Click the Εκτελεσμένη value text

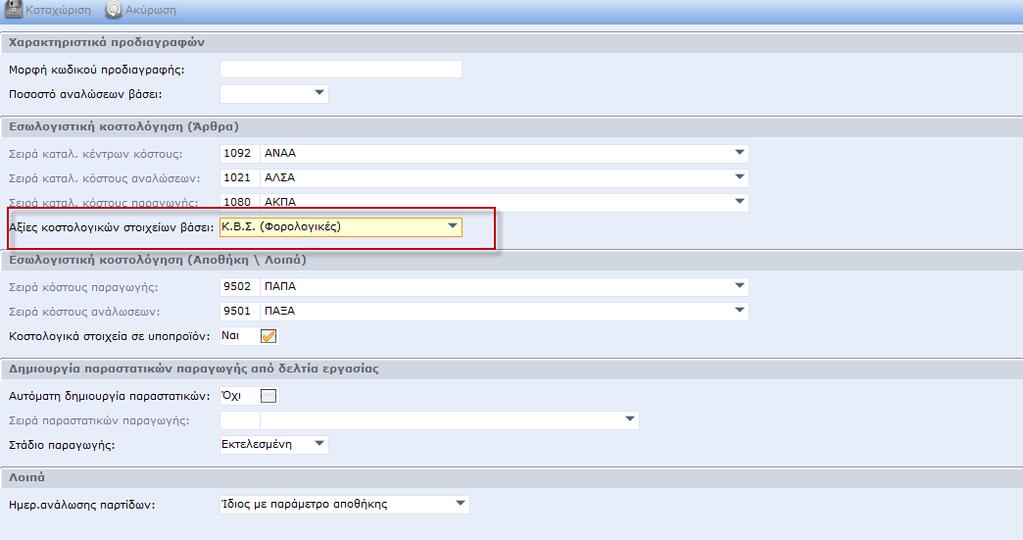point(256,444)
